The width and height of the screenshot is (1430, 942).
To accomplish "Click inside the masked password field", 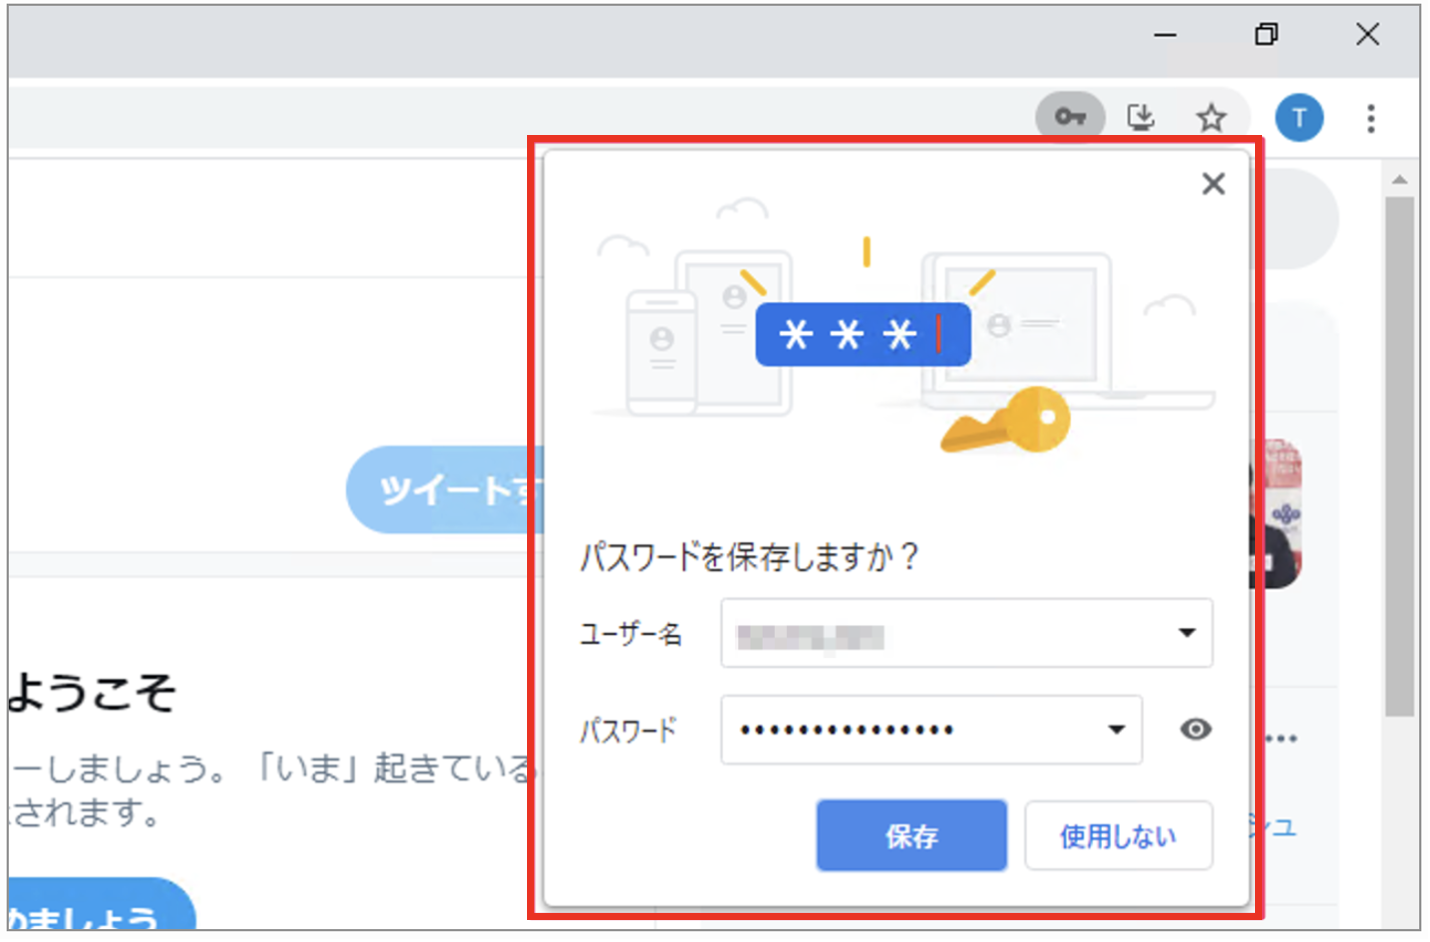I will tap(900, 730).
